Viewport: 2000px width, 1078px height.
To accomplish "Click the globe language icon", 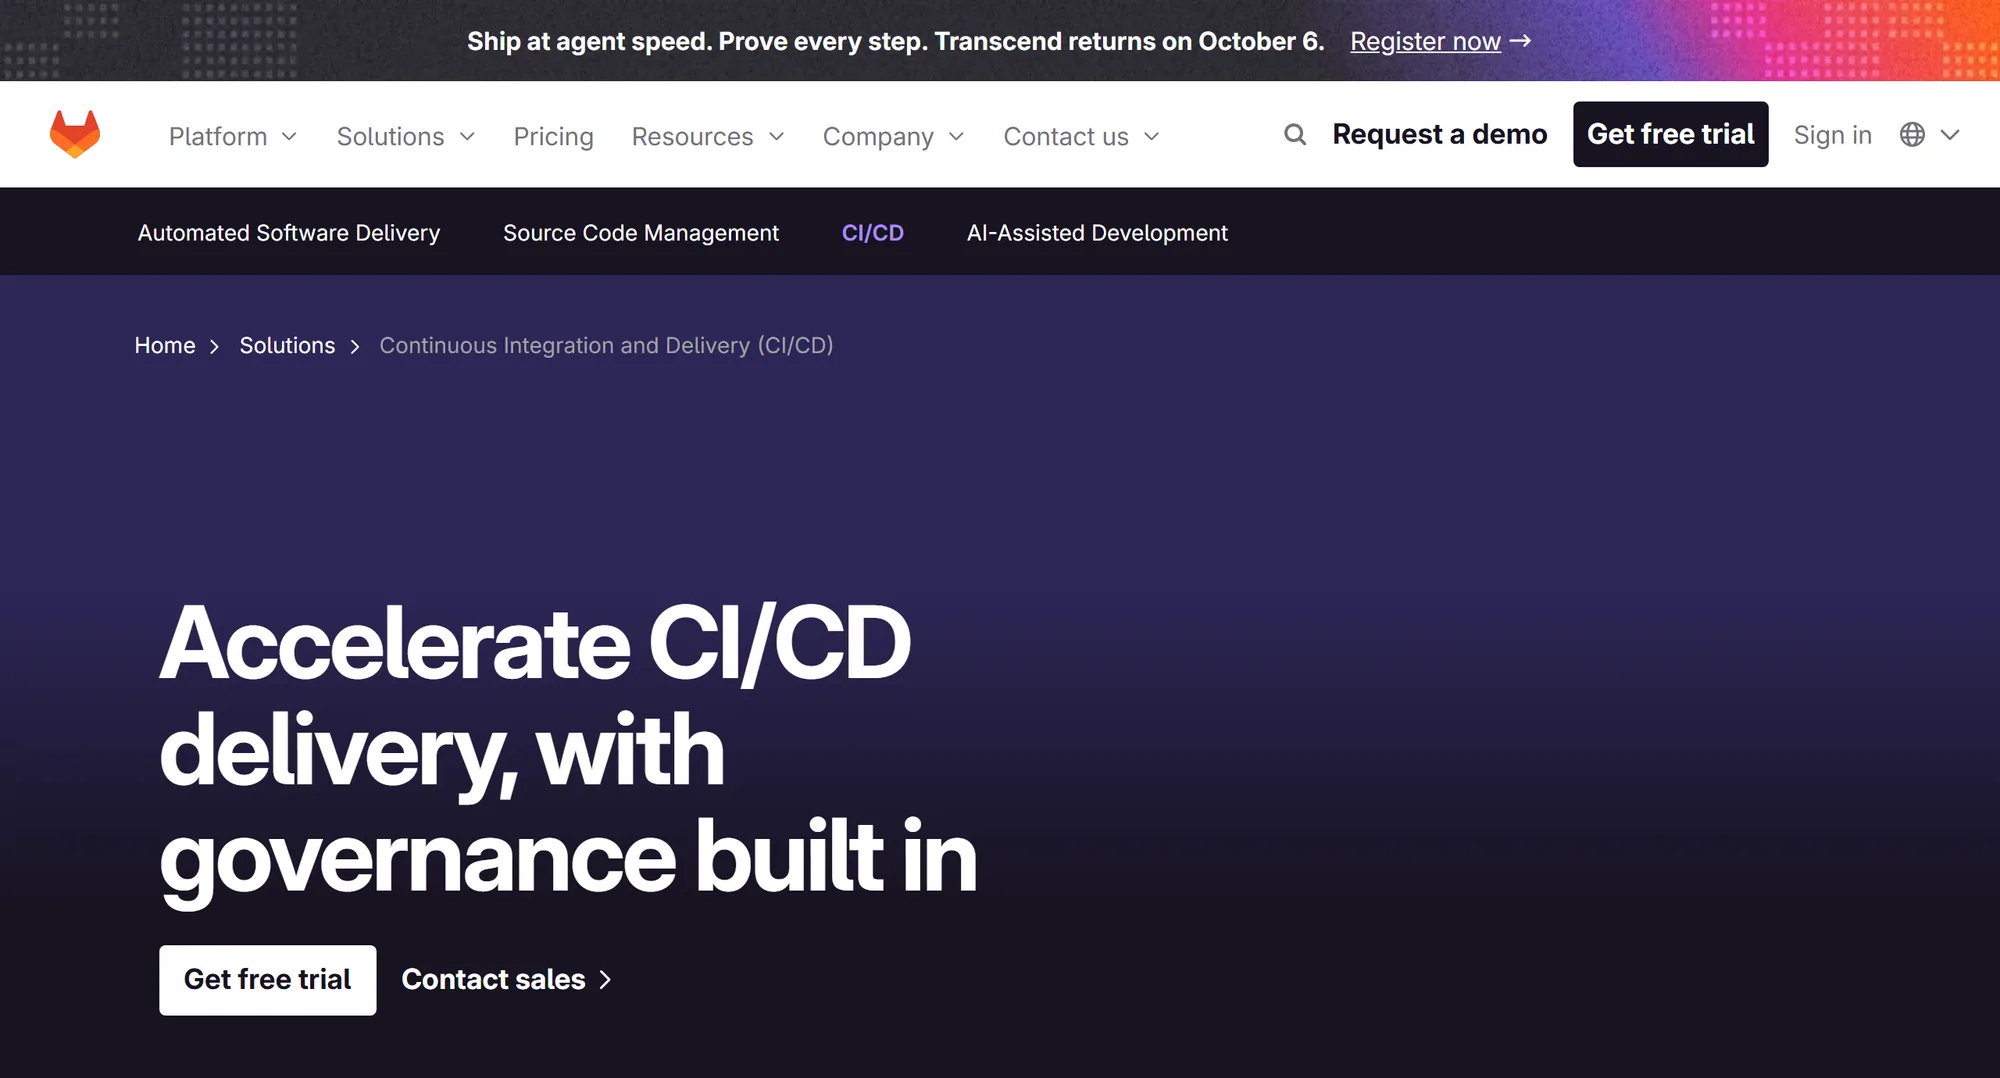I will click(x=1912, y=135).
